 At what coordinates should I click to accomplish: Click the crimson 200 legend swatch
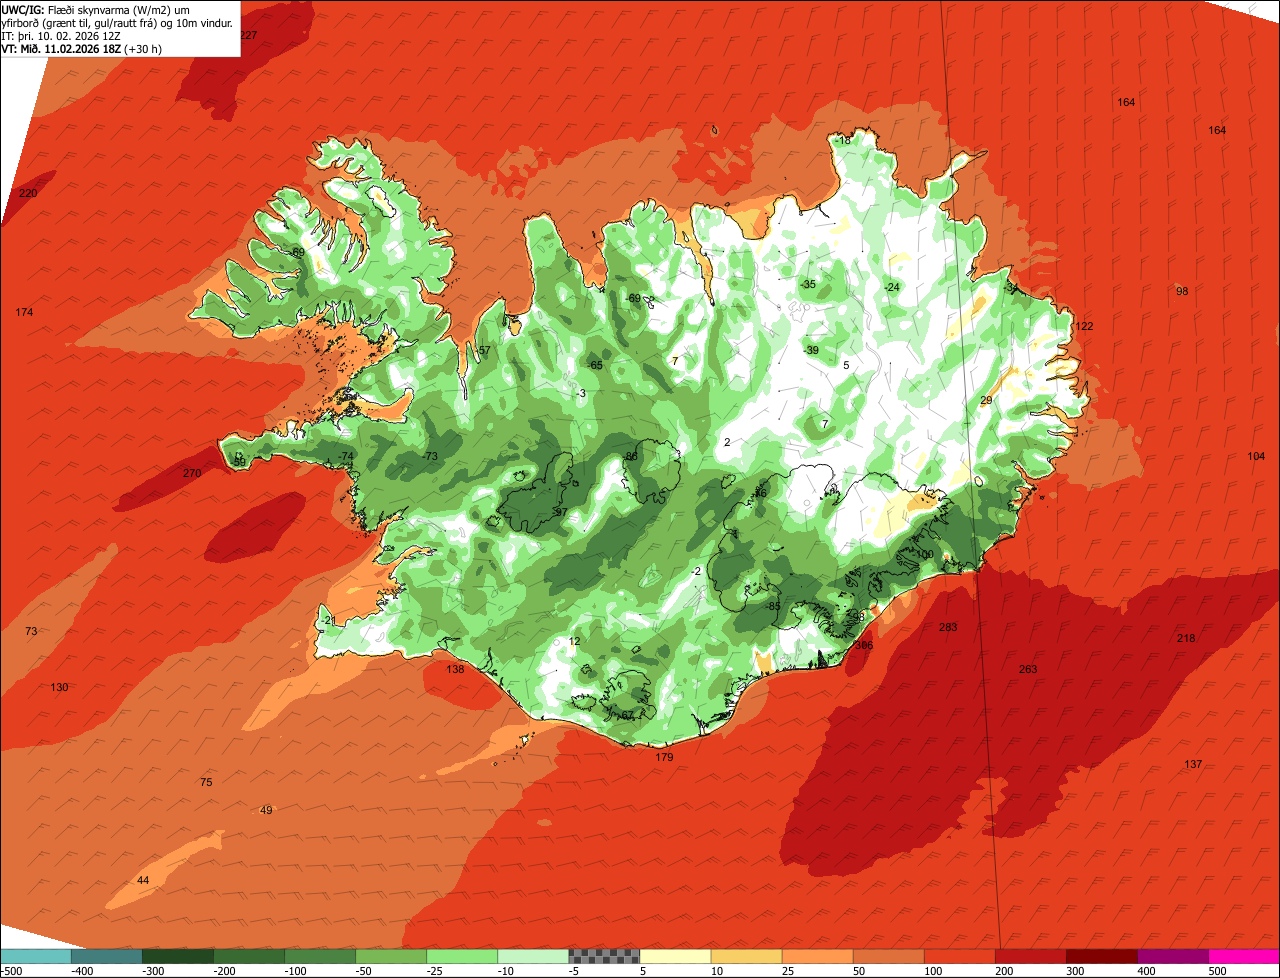pos(1030,956)
